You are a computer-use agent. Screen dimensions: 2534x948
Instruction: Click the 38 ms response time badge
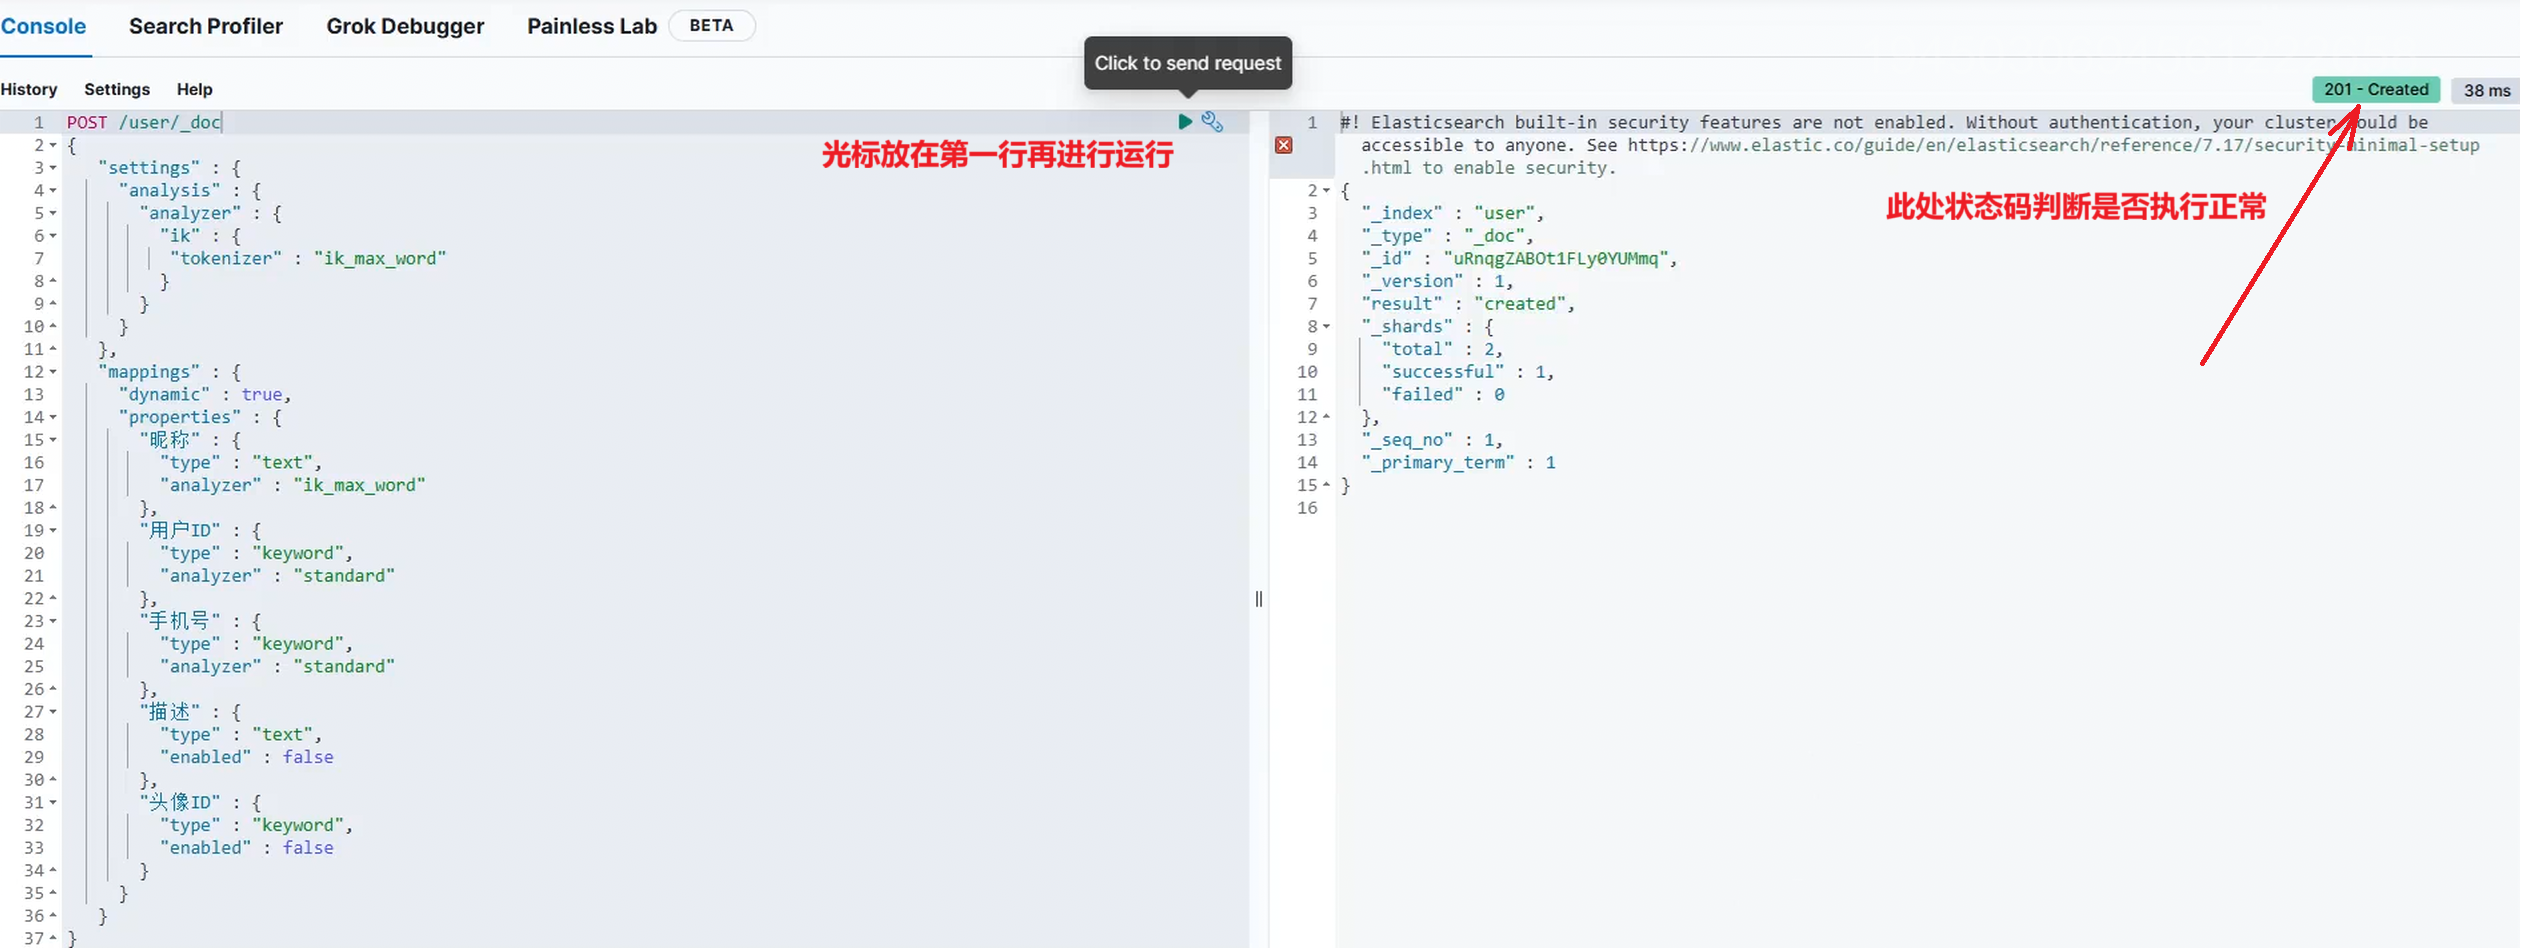pos(2487,90)
